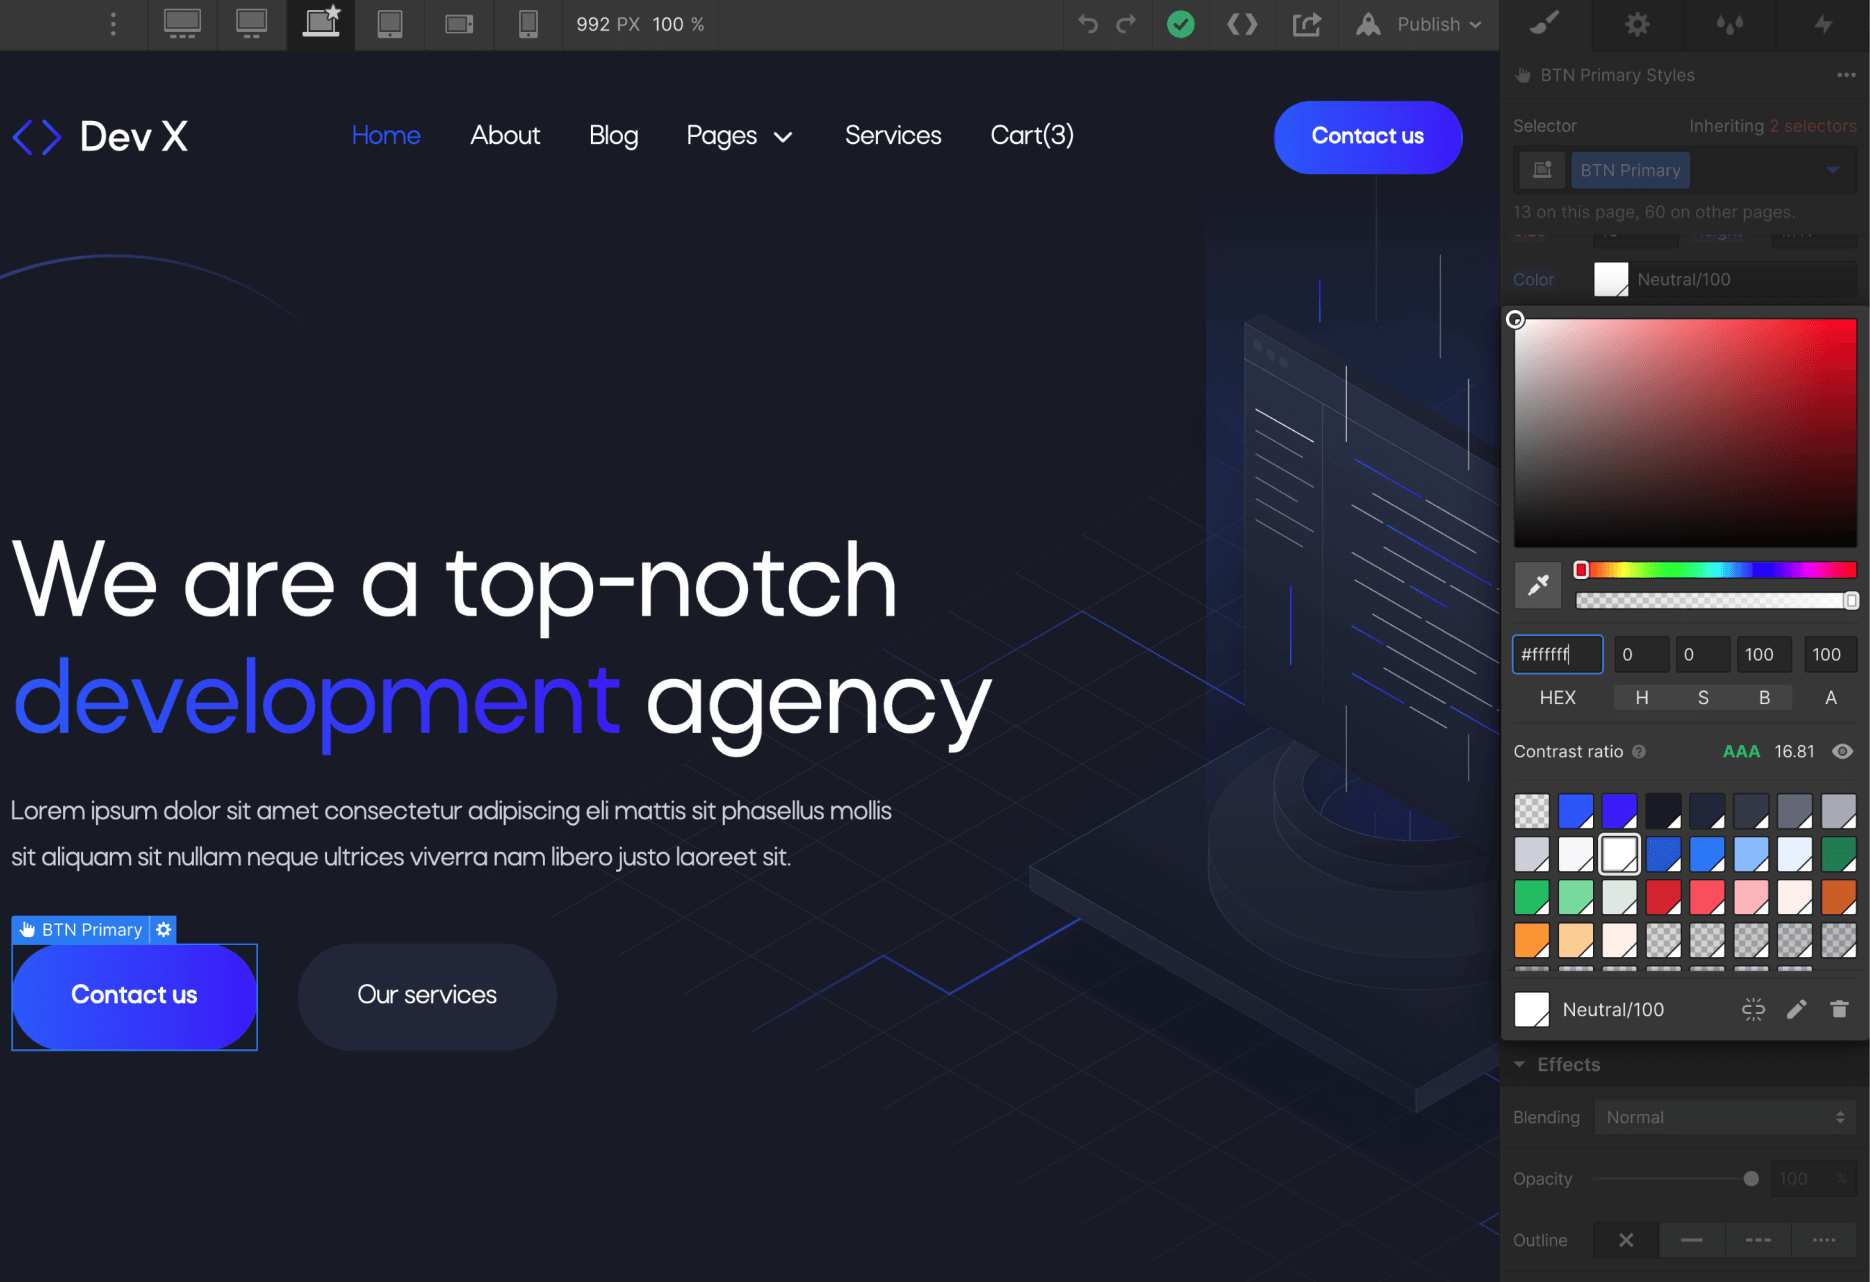This screenshot has height=1282, width=1870.
Task: Click the Publish button
Action: coord(1429,24)
